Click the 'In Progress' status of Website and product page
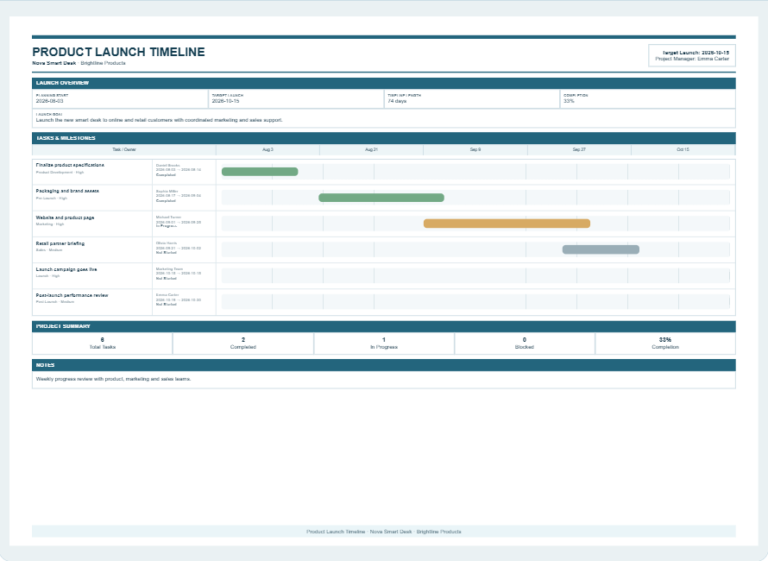Screen dimensions: 768x561 tap(166, 226)
